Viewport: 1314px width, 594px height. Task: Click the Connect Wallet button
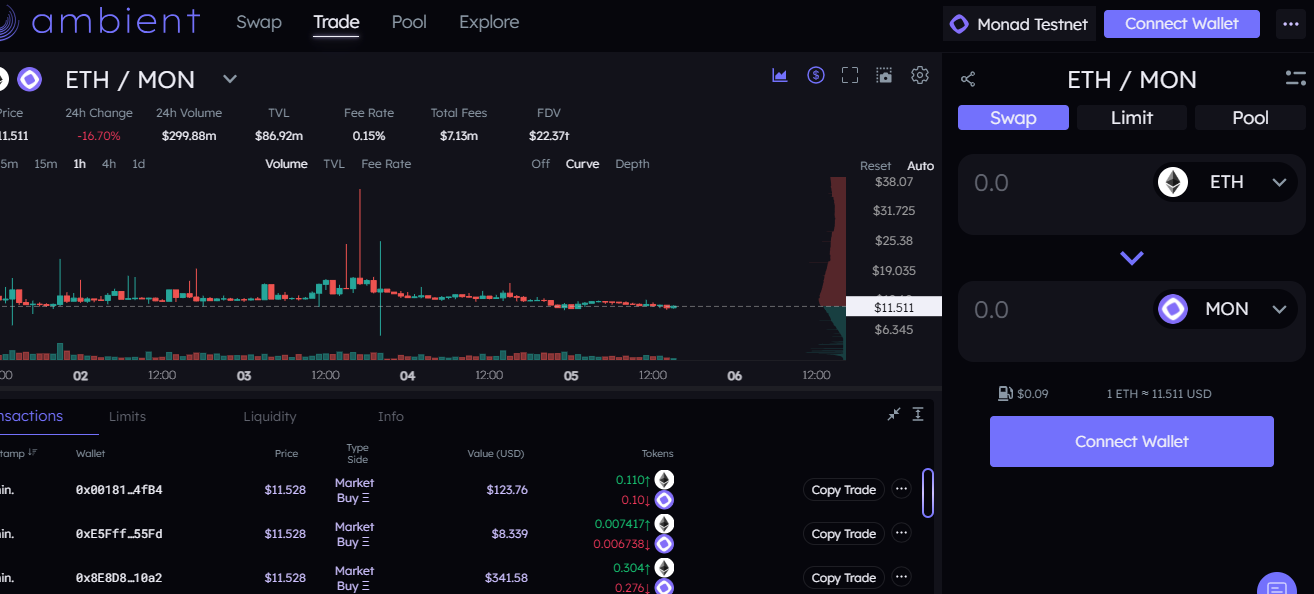[1131, 441]
